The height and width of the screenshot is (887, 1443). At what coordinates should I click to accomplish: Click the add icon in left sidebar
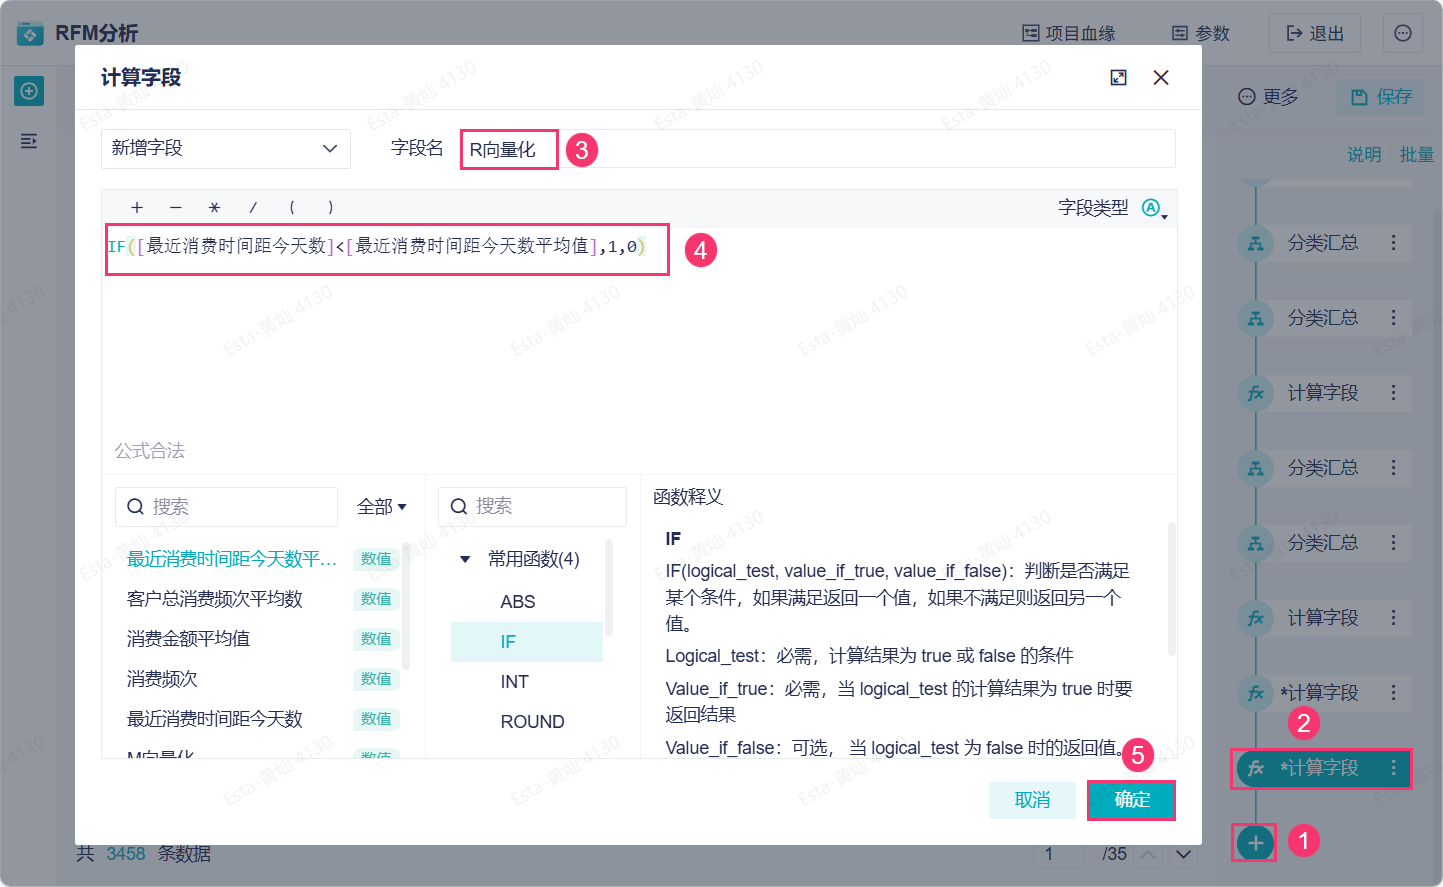click(x=29, y=91)
